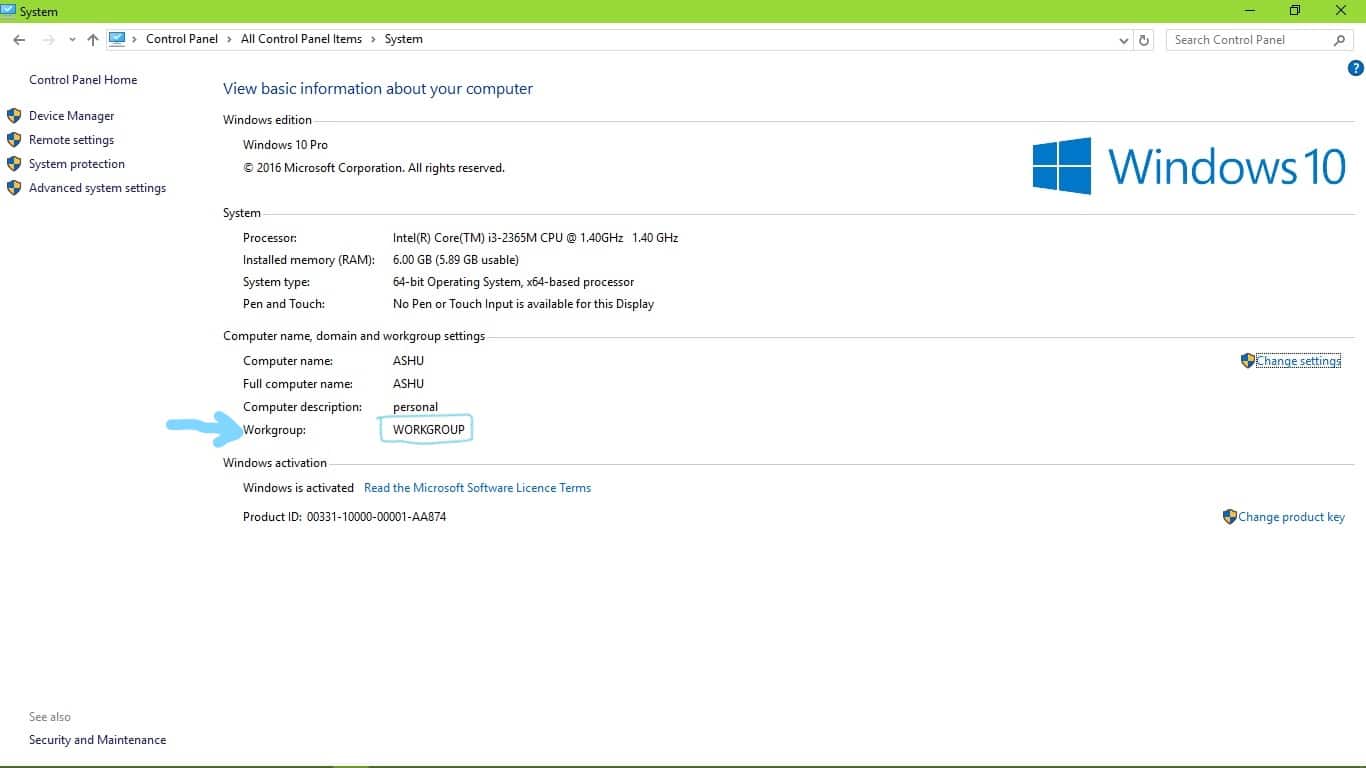
Task: Click the WORKGROUP value
Action: point(428,430)
